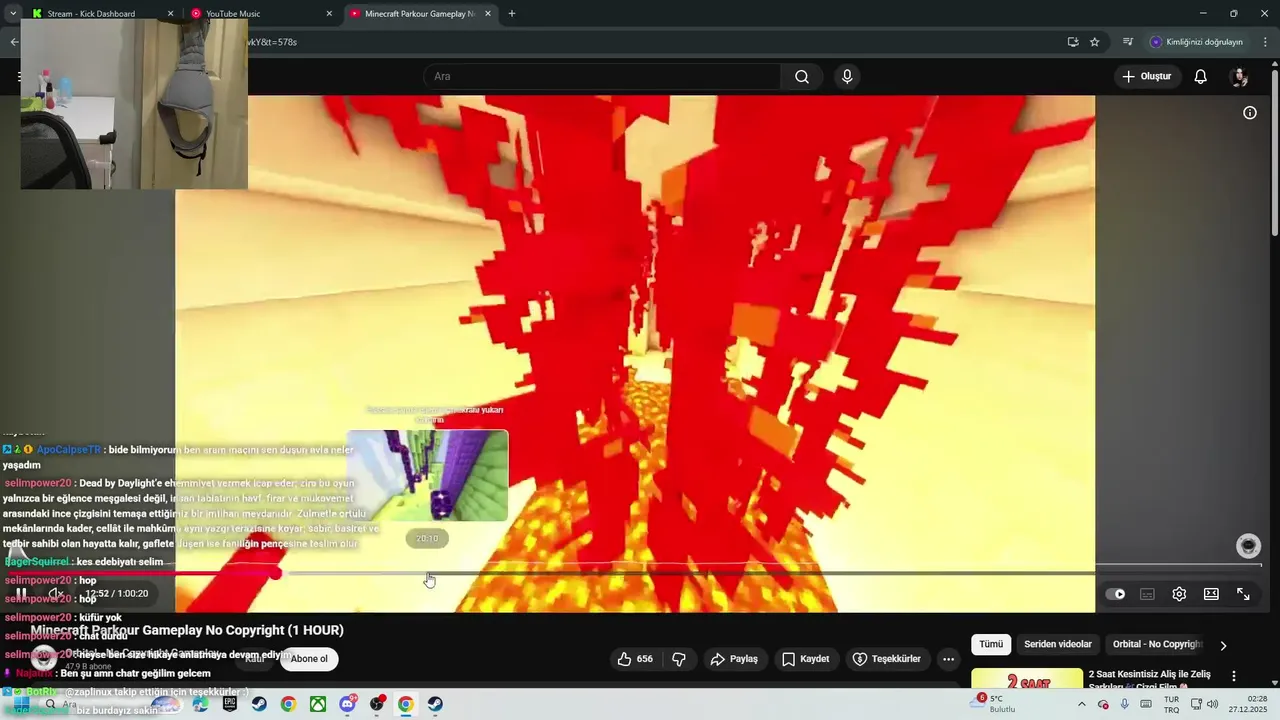1280x720 pixels.
Task: Click the YouTube search magnifier button
Action: pos(802,76)
